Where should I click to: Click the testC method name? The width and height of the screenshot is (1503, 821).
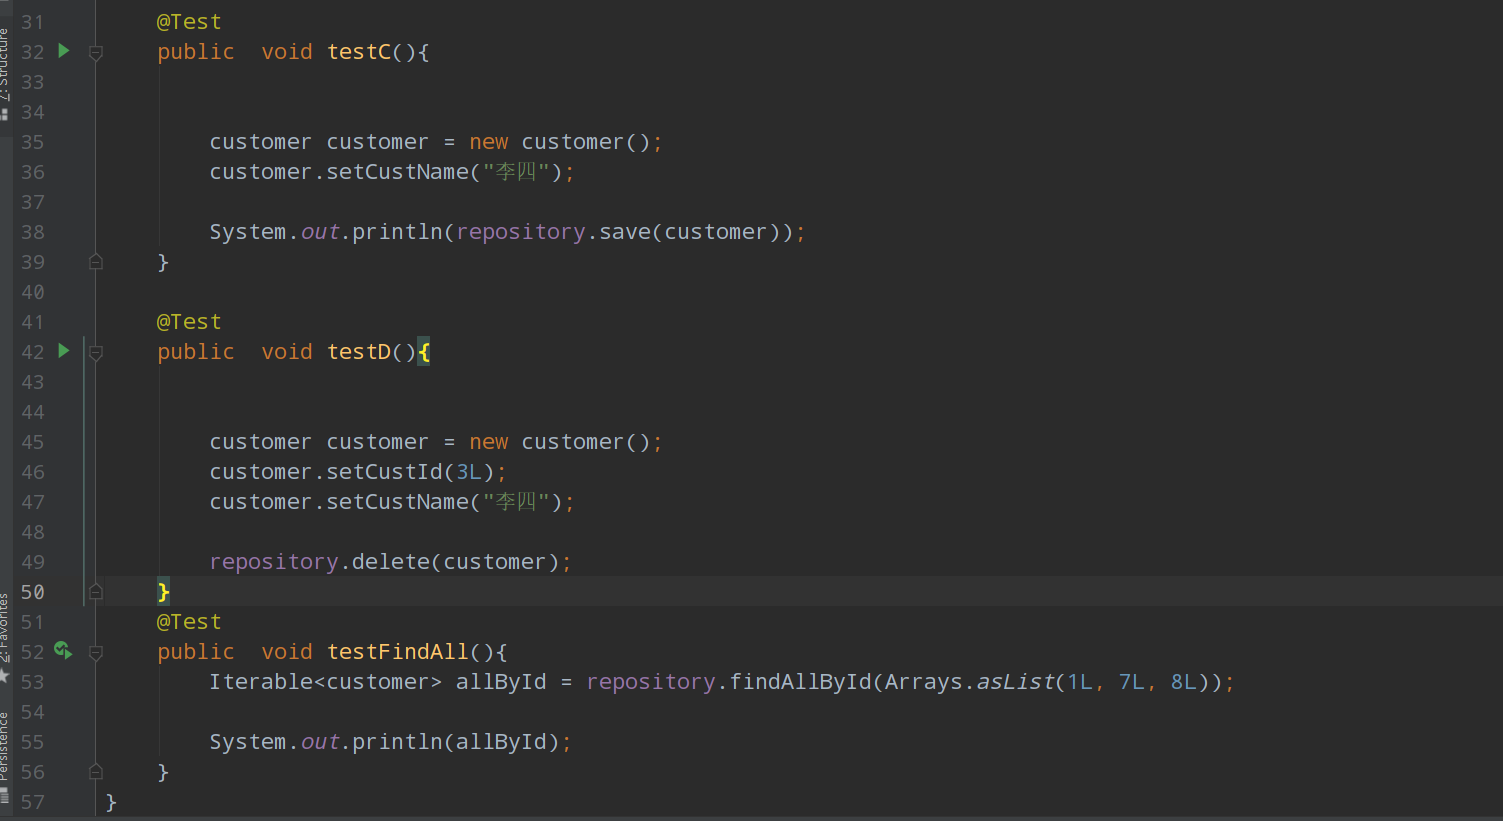359,52
